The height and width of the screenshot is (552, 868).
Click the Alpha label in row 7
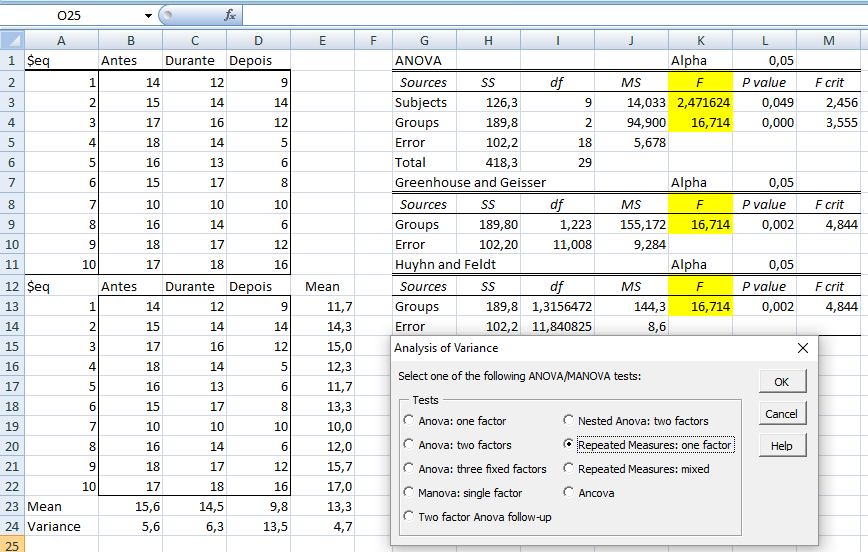click(701, 182)
